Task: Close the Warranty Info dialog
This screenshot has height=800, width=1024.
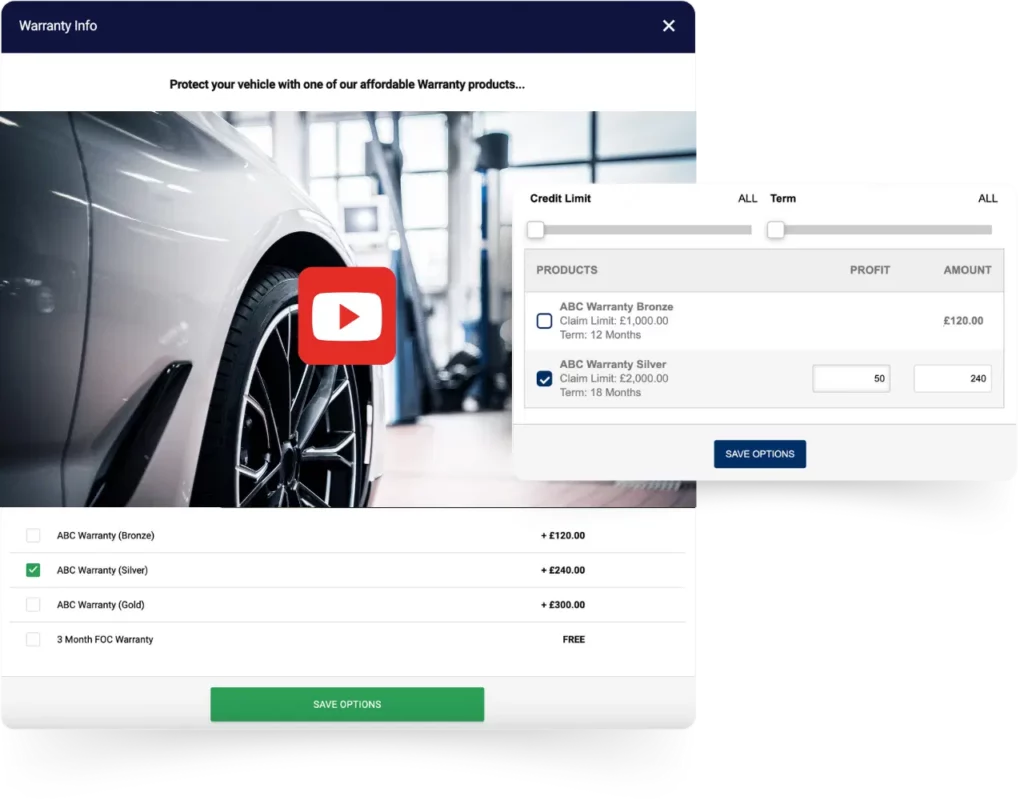Action: coord(668,26)
